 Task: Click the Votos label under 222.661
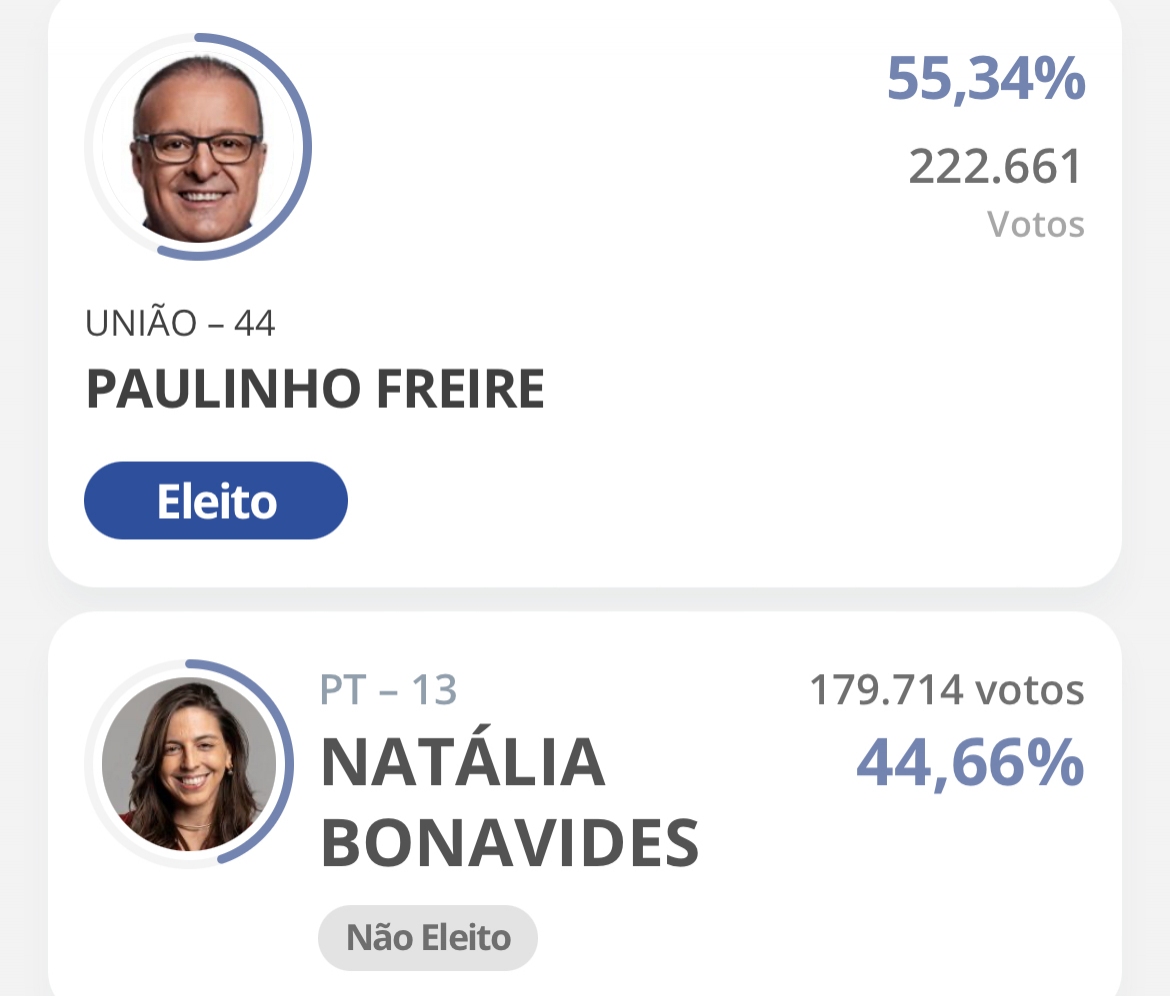(1036, 224)
